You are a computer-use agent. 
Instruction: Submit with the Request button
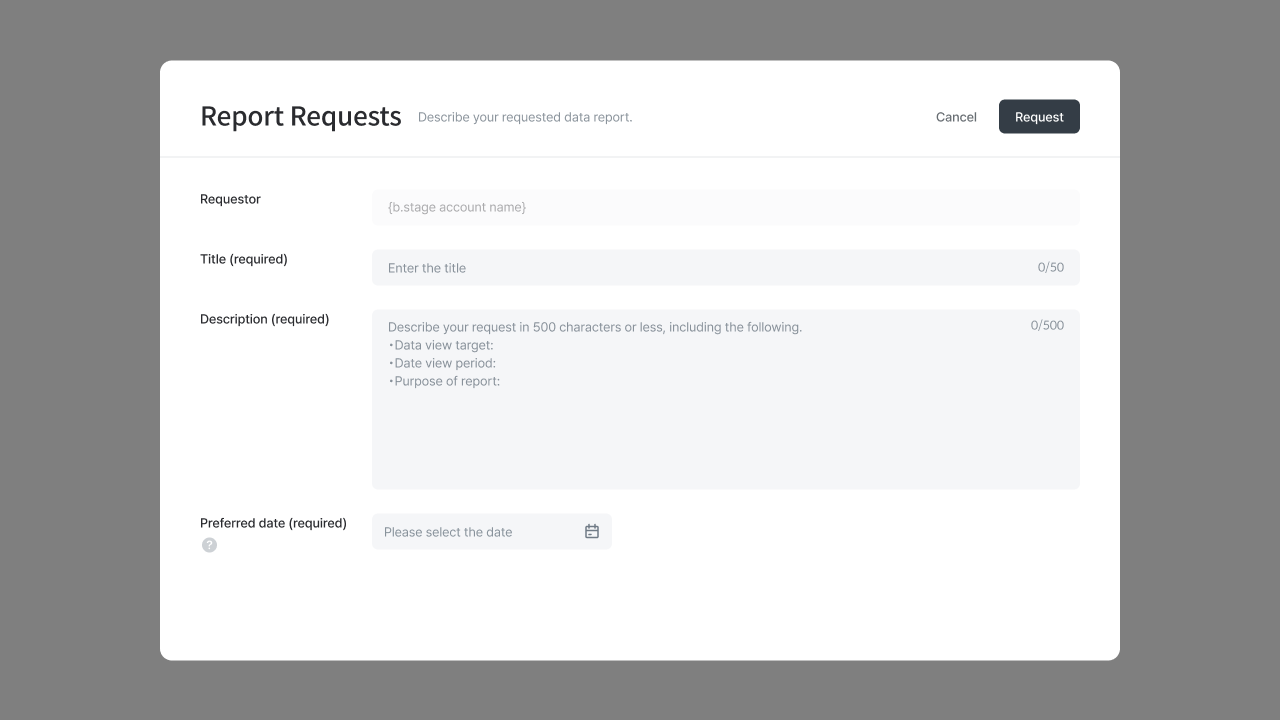tap(1039, 116)
